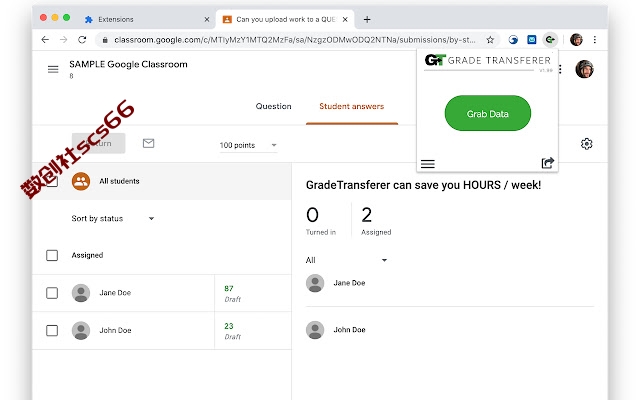Click the blue mail extension icon
Screen dimensions: 640x400
click(x=531, y=40)
